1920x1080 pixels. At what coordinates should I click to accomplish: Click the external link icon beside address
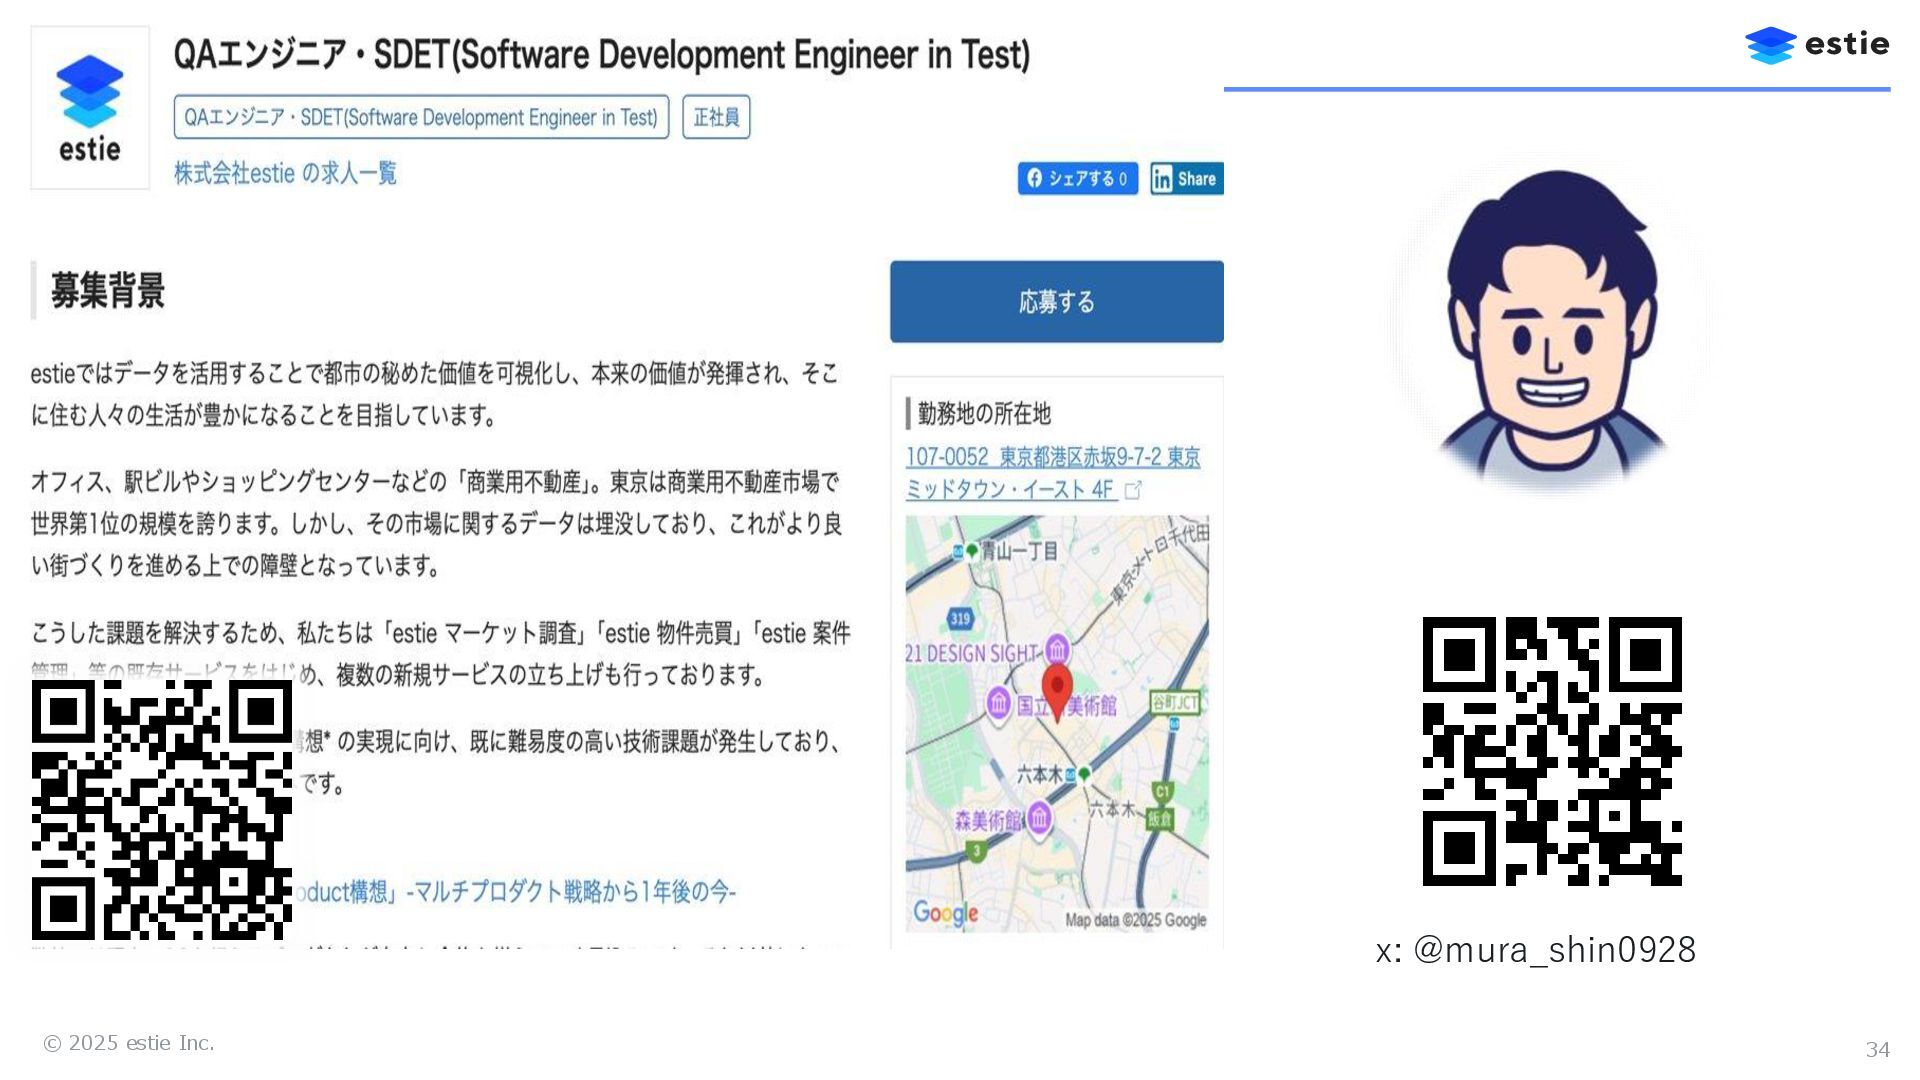[1133, 490]
